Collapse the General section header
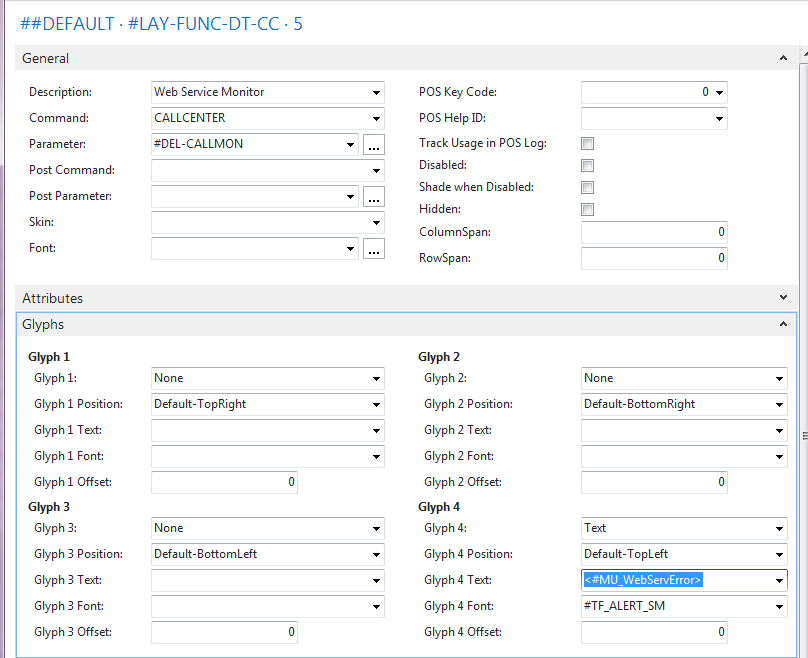Viewport: 808px width, 658px height. (x=784, y=59)
